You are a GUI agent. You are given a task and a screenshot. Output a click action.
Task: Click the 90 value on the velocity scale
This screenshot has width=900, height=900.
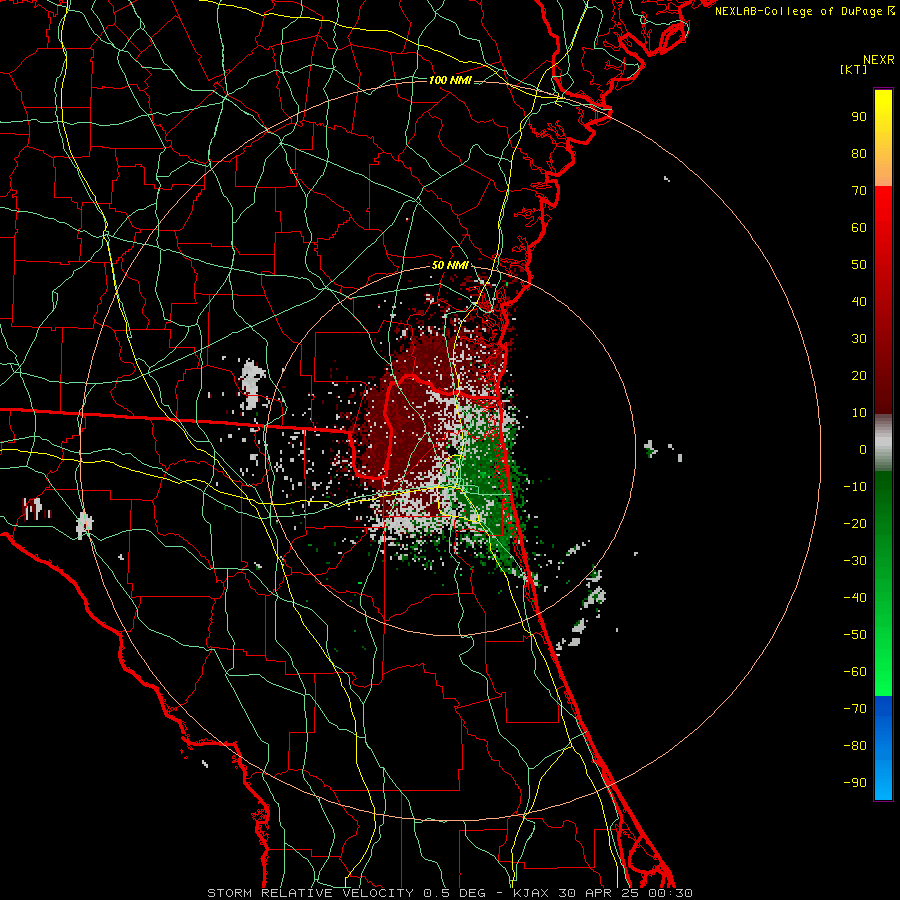pos(859,117)
